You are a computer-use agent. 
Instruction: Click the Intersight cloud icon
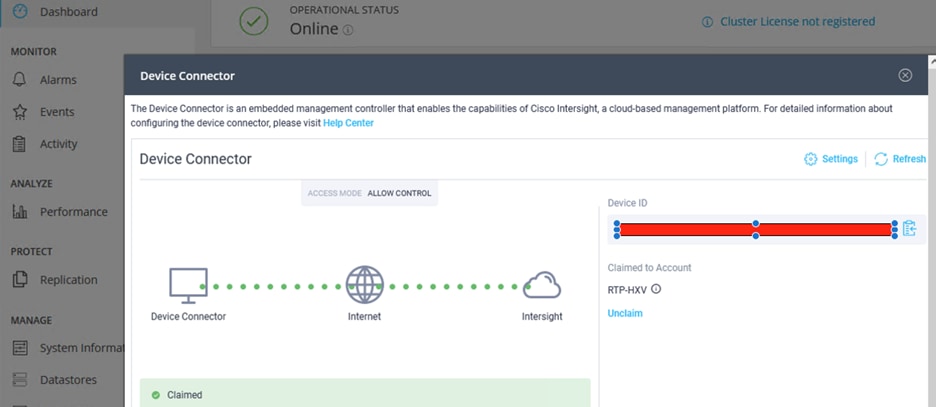point(541,285)
